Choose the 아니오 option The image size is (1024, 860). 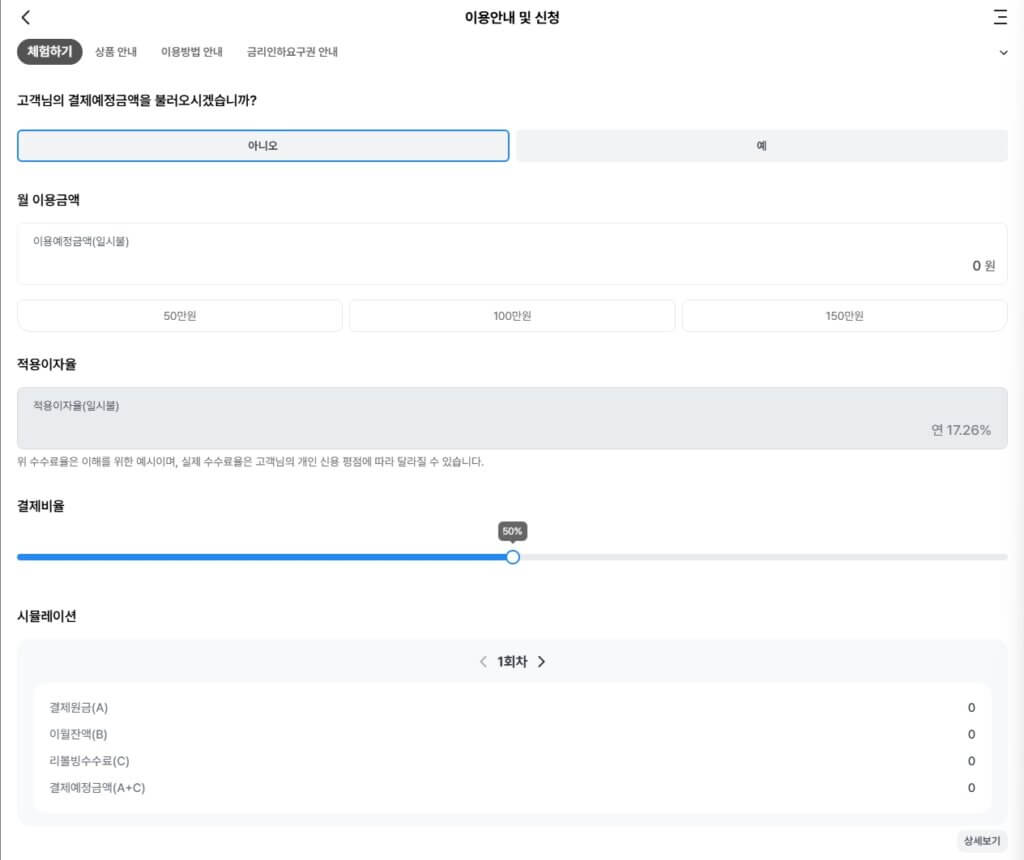(263, 146)
